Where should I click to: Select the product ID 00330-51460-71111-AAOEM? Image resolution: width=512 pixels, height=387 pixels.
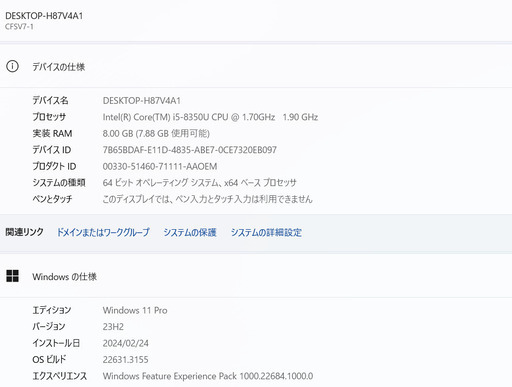pyautogui.click(x=160, y=166)
